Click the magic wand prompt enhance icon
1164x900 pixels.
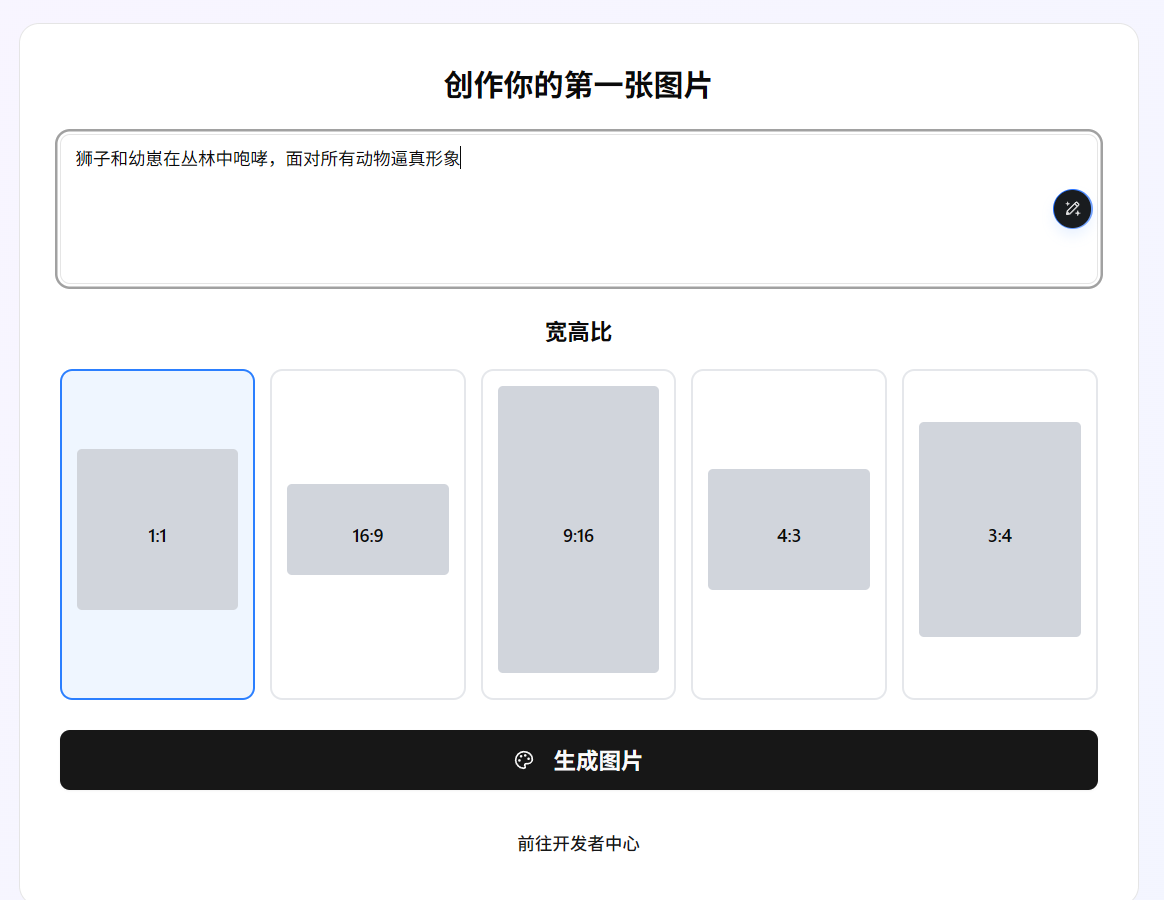(1072, 209)
